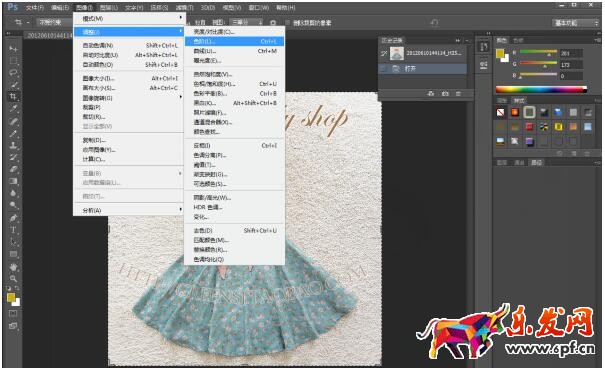Choose 曲线(U) Curves menu item
Viewport: 605px width, 369px height.
235,51
